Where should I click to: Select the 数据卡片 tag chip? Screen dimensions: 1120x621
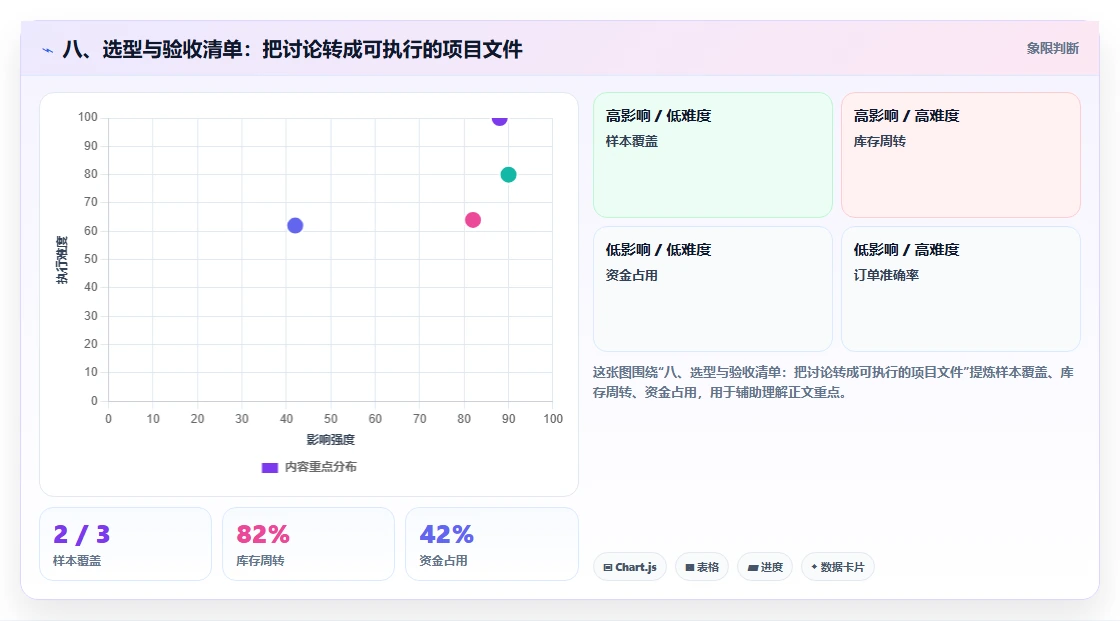click(838, 567)
